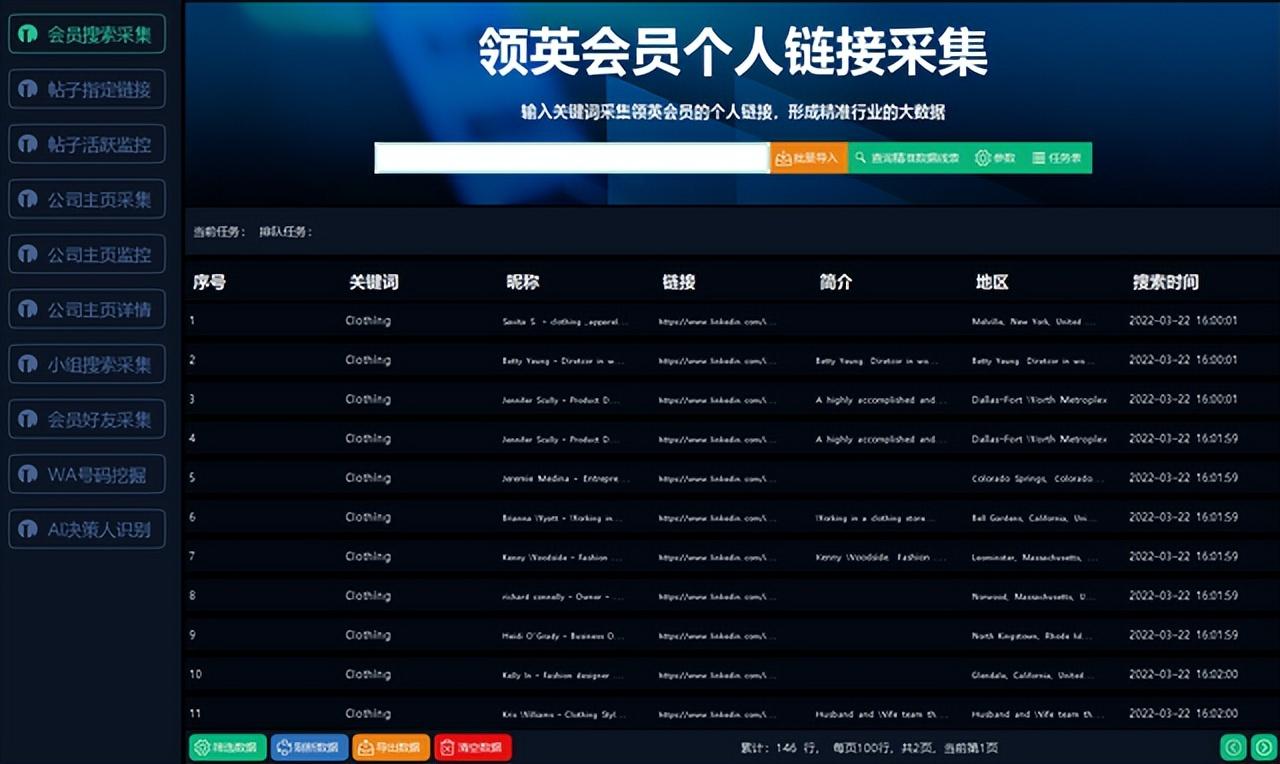Open the WA号码挖掘 sidebar entry
This screenshot has height=764, width=1280.
click(x=86, y=474)
